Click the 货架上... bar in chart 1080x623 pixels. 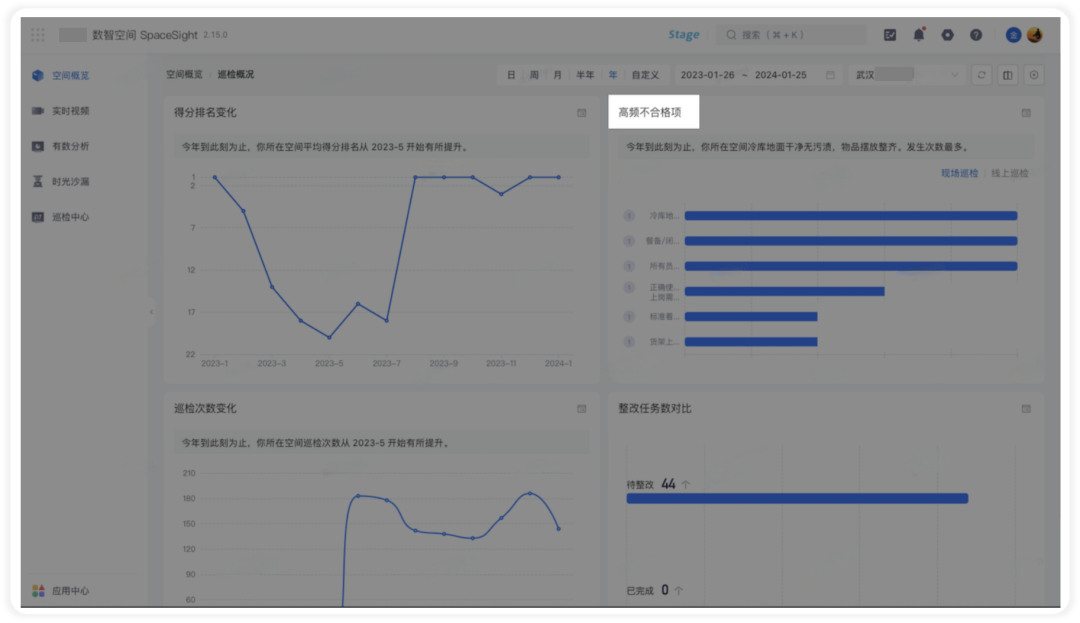click(x=751, y=342)
